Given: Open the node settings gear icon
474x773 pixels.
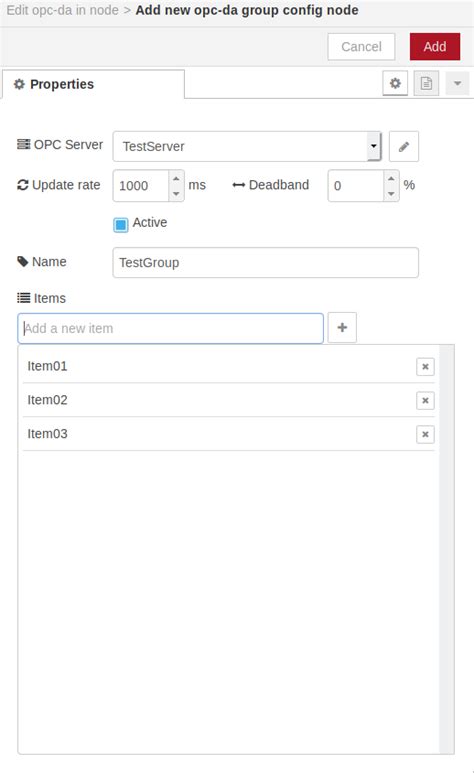Looking at the screenshot, I should tap(395, 83).
